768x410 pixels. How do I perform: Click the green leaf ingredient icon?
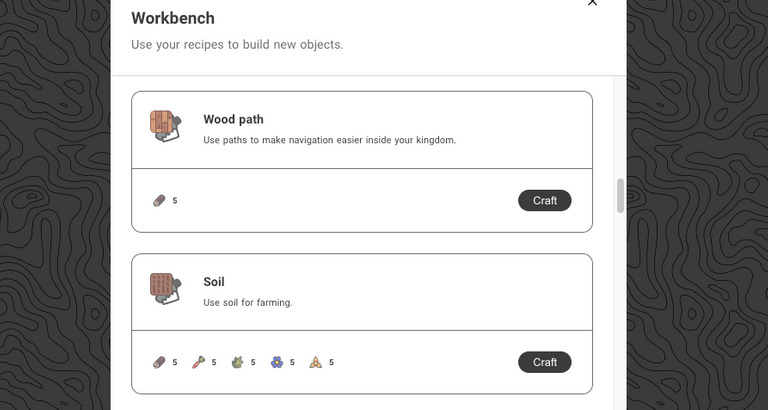[x=238, y=362]
